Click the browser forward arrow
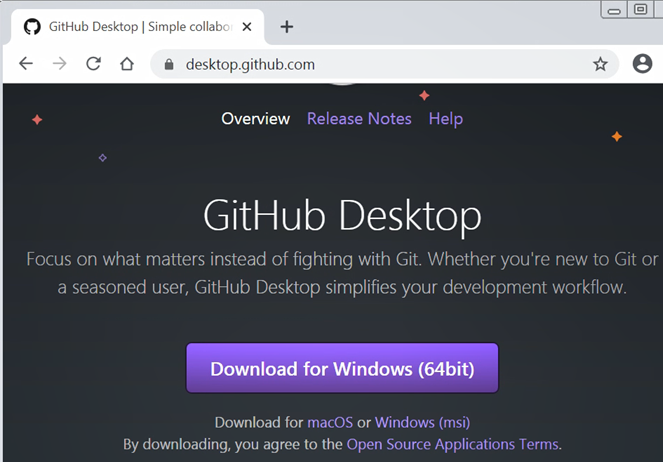 pos(60,64)
